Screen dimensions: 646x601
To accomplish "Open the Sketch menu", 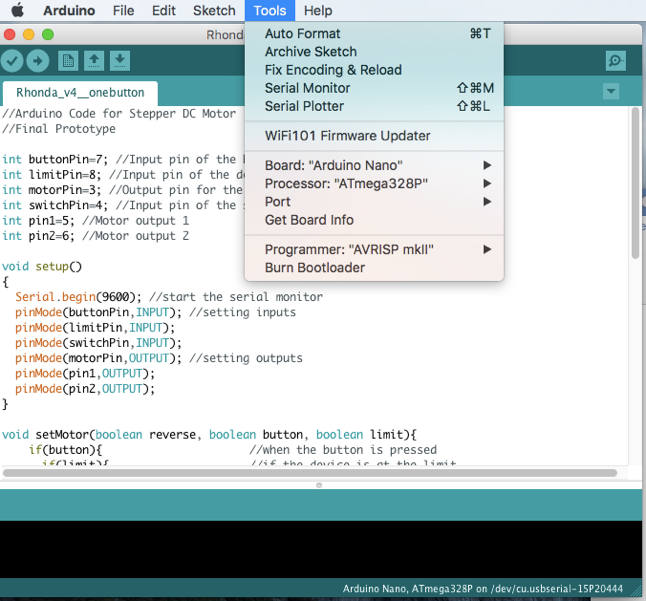I will pyautogui.click(x=214, y=10).
